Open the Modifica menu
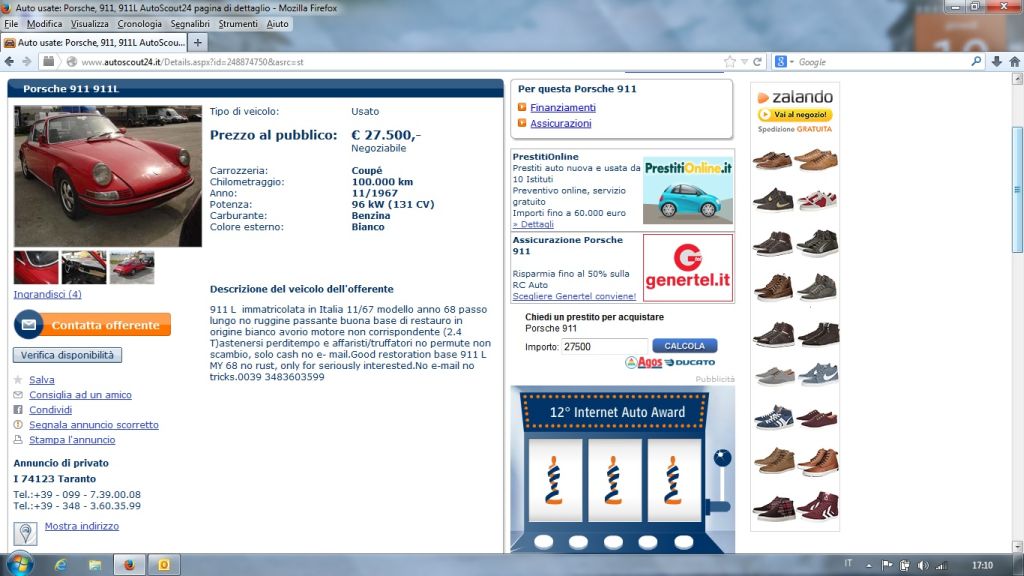The width and height of the screenshot is (1024, 576). [x=44, y=24]
